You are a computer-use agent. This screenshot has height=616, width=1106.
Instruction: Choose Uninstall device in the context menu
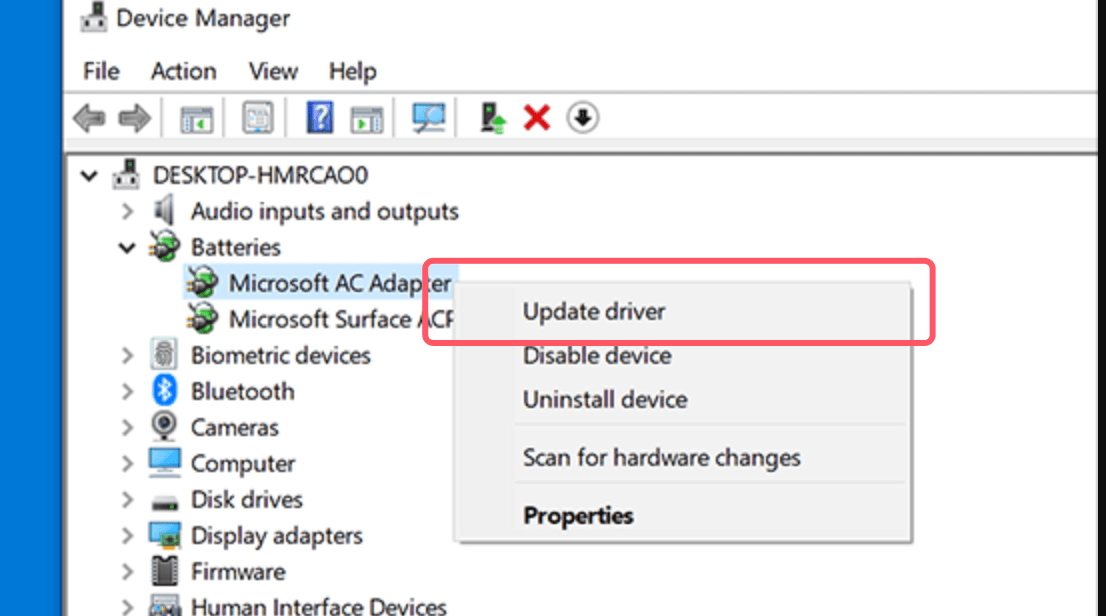click(x=604, y=399)
